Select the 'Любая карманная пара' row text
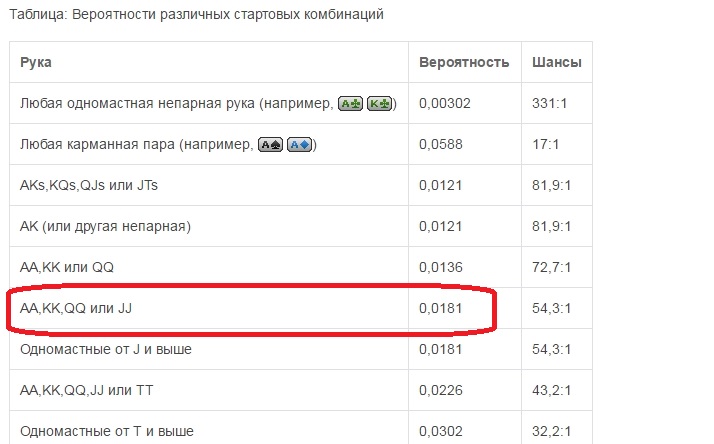714x444 pixels. tap(168, 145)
